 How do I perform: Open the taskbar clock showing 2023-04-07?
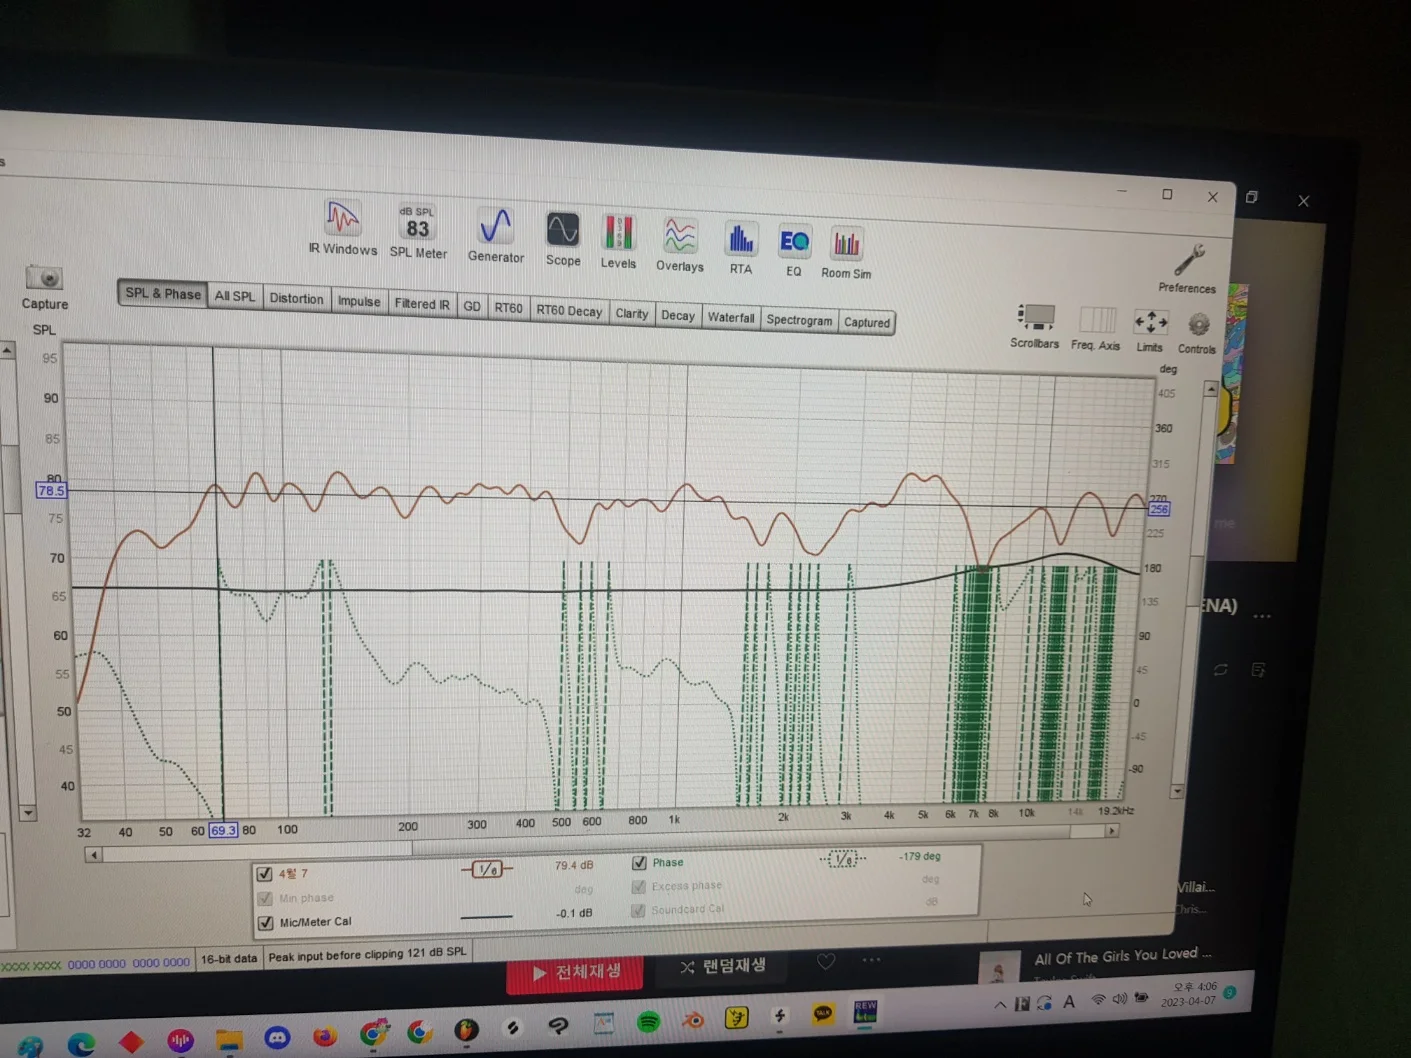tap(1188, 995)
